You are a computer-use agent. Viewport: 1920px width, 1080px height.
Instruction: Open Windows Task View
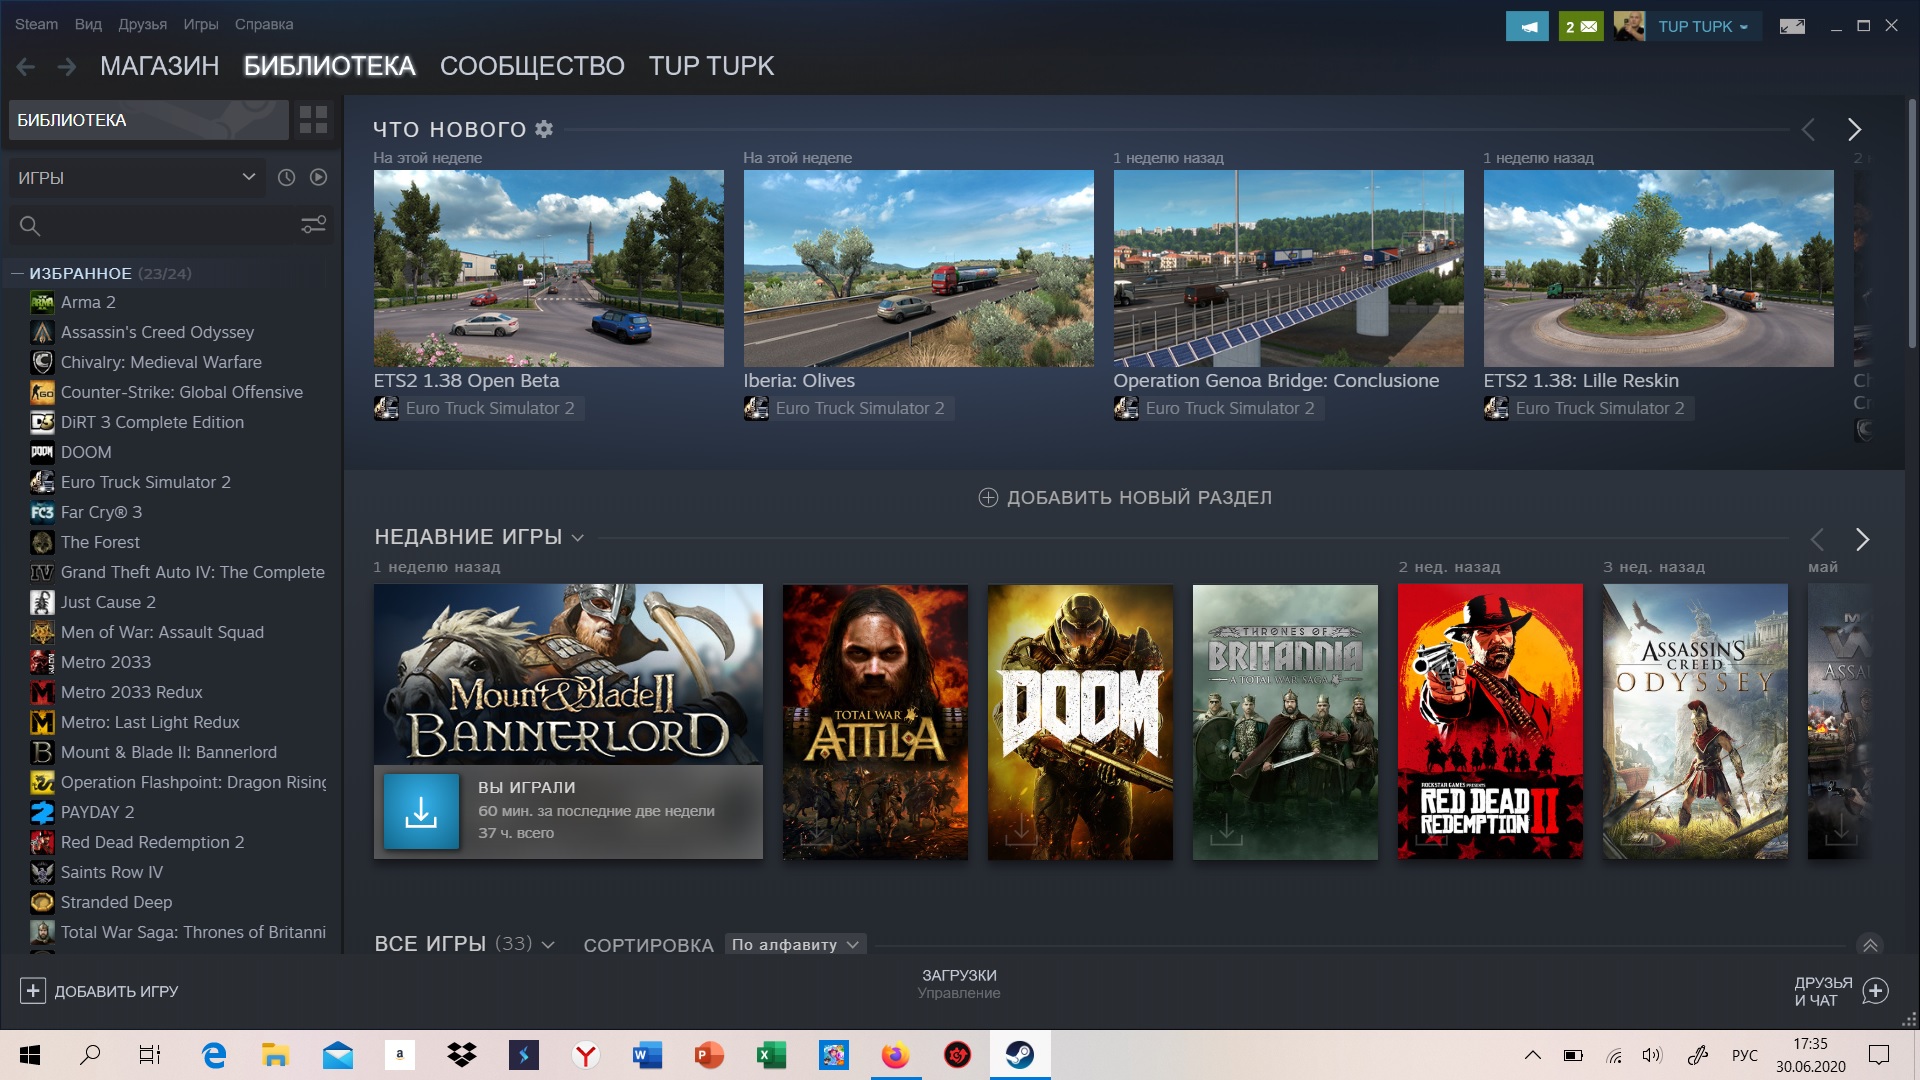click(x=150, y=1055)
